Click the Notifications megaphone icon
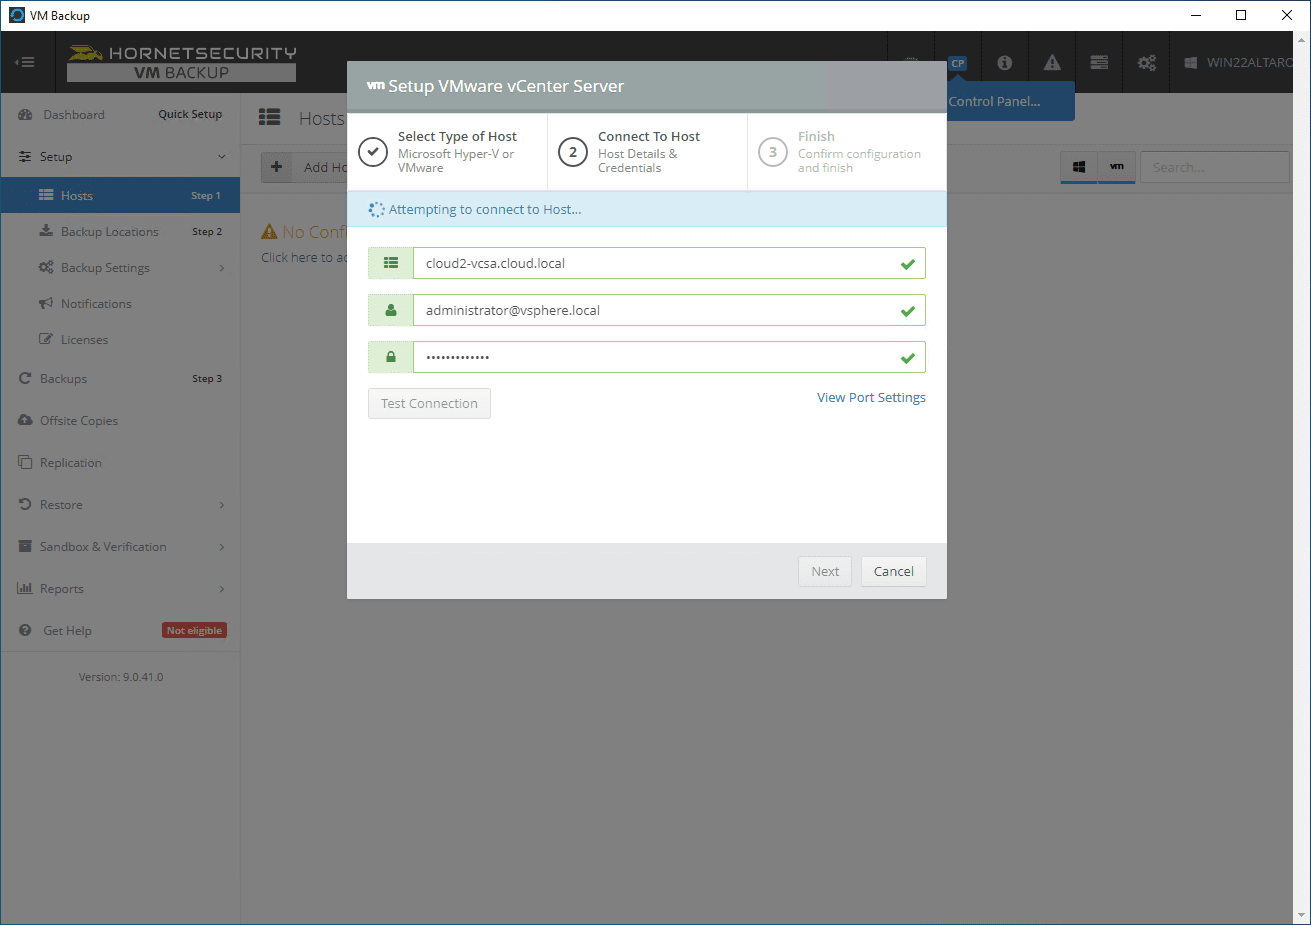Image resolution: width=1311 pixels, height=925 pixels. (46, 304)
